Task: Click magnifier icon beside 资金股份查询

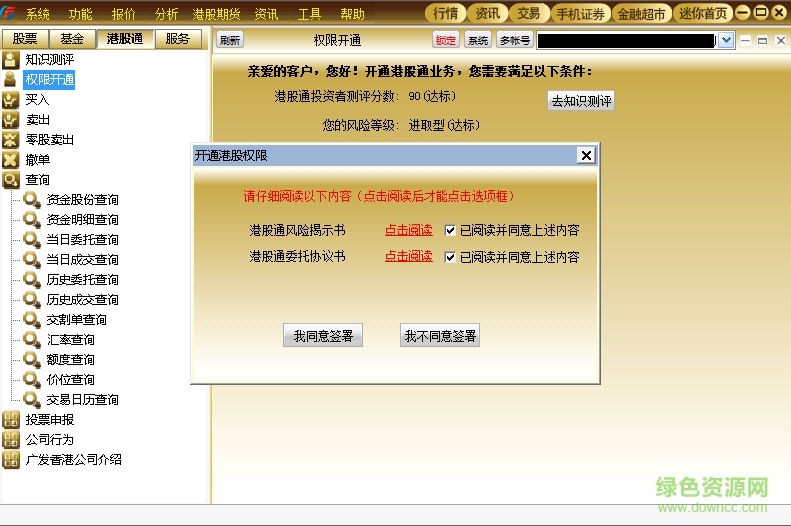Action: [x=32, y=200]
